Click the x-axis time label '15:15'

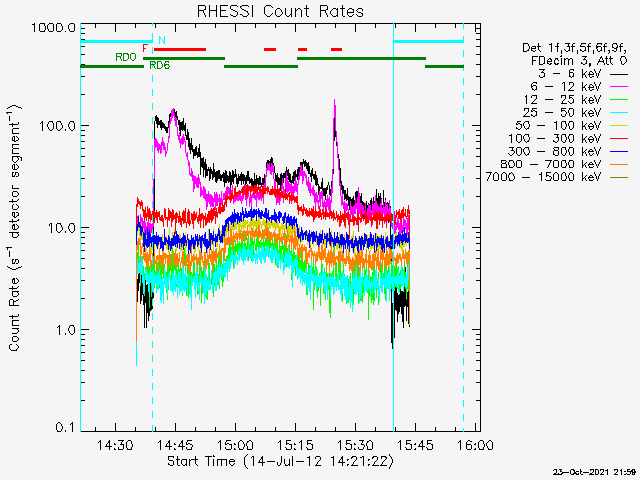(296, 445)
